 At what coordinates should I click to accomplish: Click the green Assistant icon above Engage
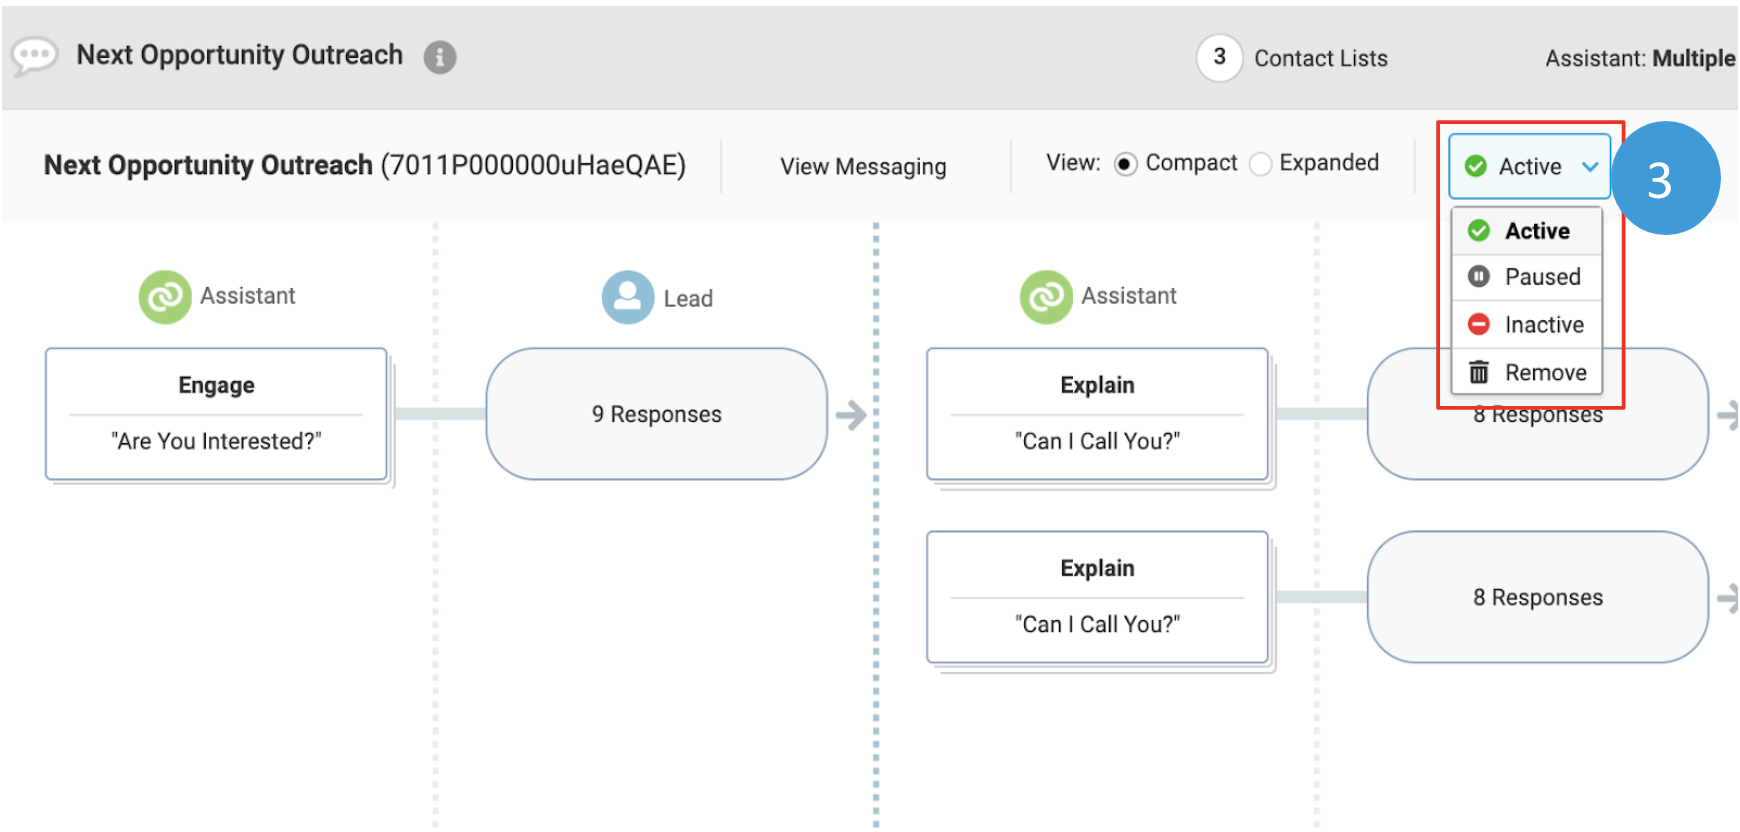coord(165,297)
